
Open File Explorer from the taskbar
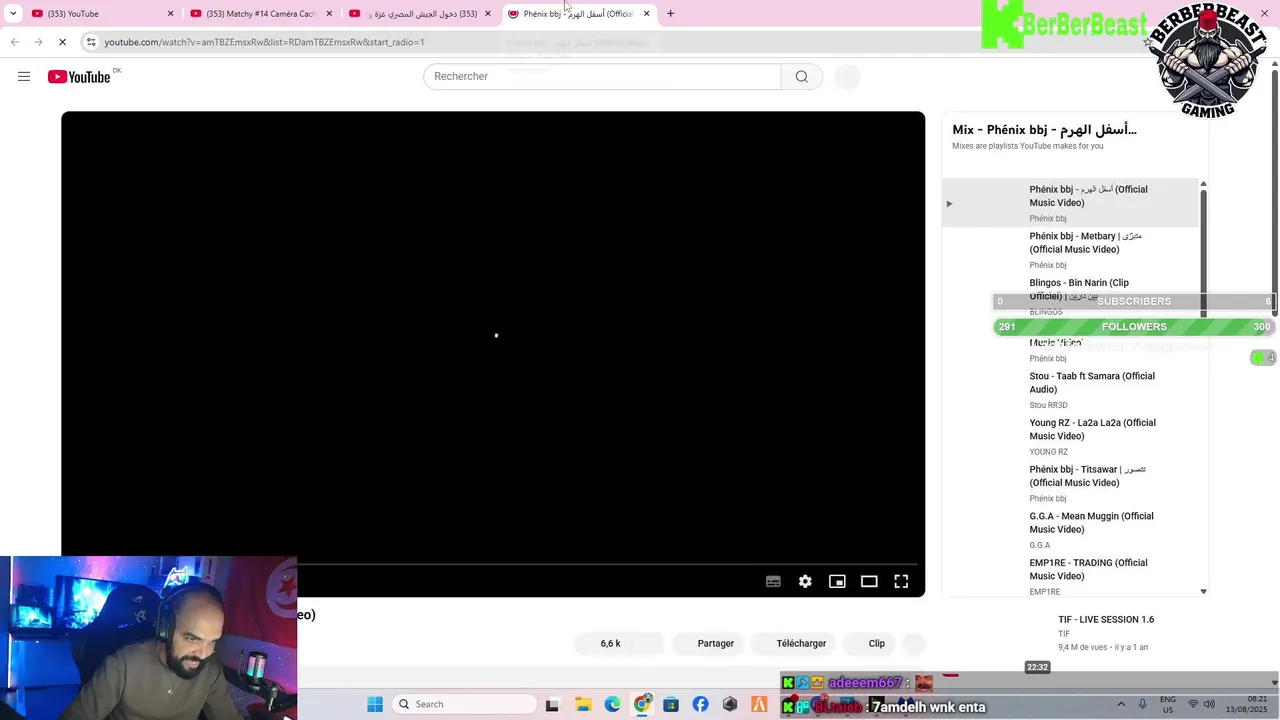point(582,704)
